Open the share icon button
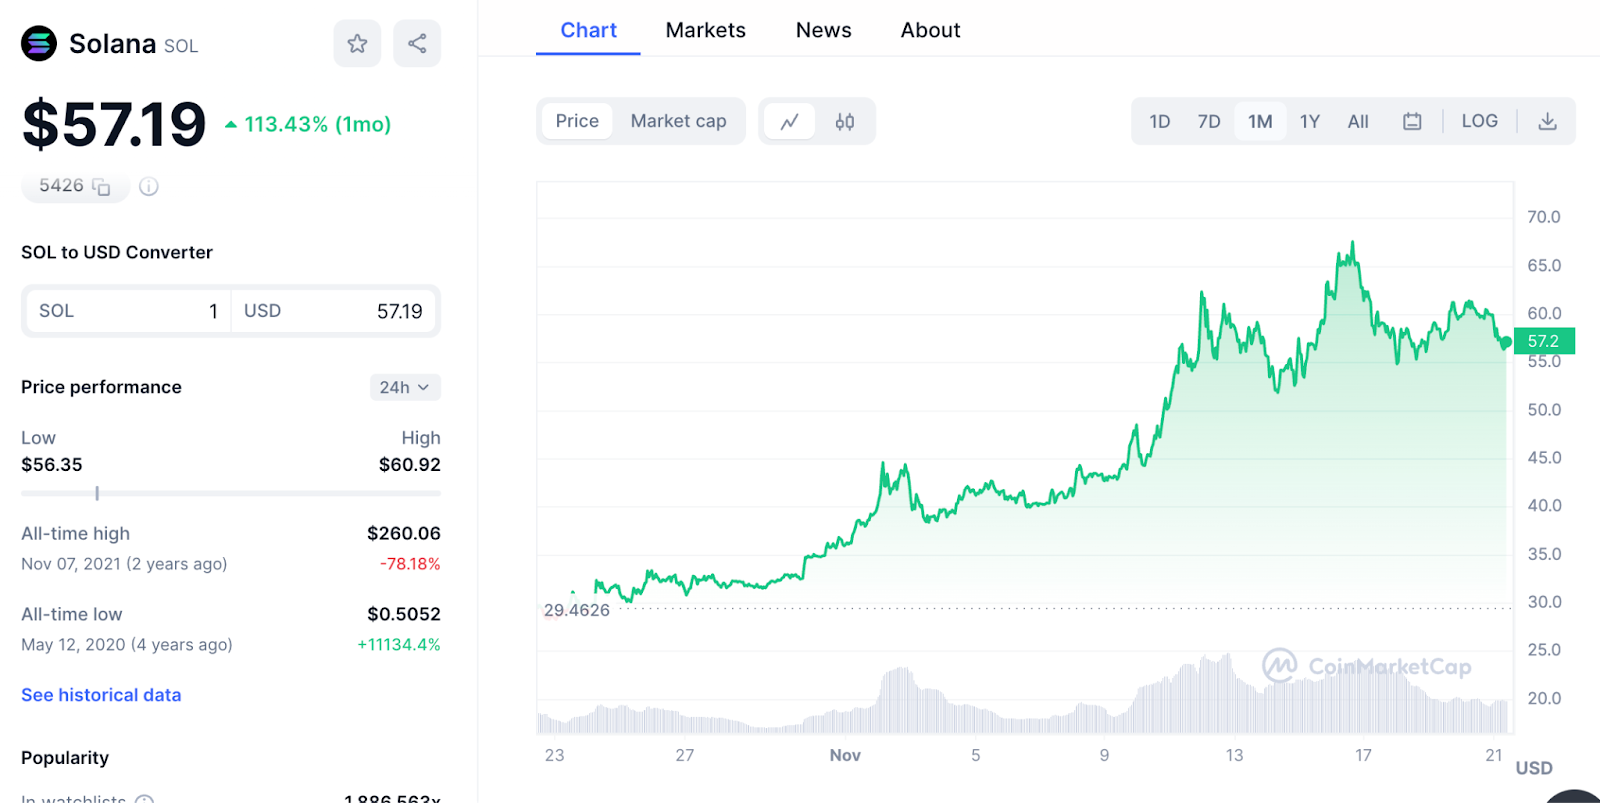Image resolution: width=1600 pixels, height=803 pixels. pyautogui.click(x=417, y=43)
